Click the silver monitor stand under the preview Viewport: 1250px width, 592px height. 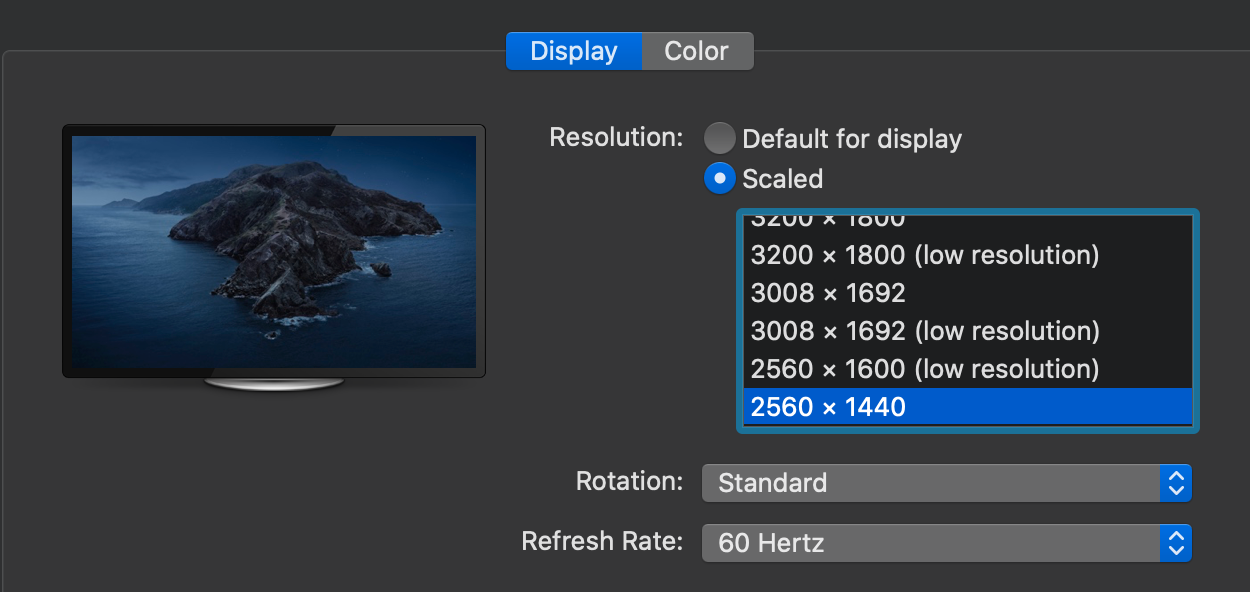click(x=273, y=384)
